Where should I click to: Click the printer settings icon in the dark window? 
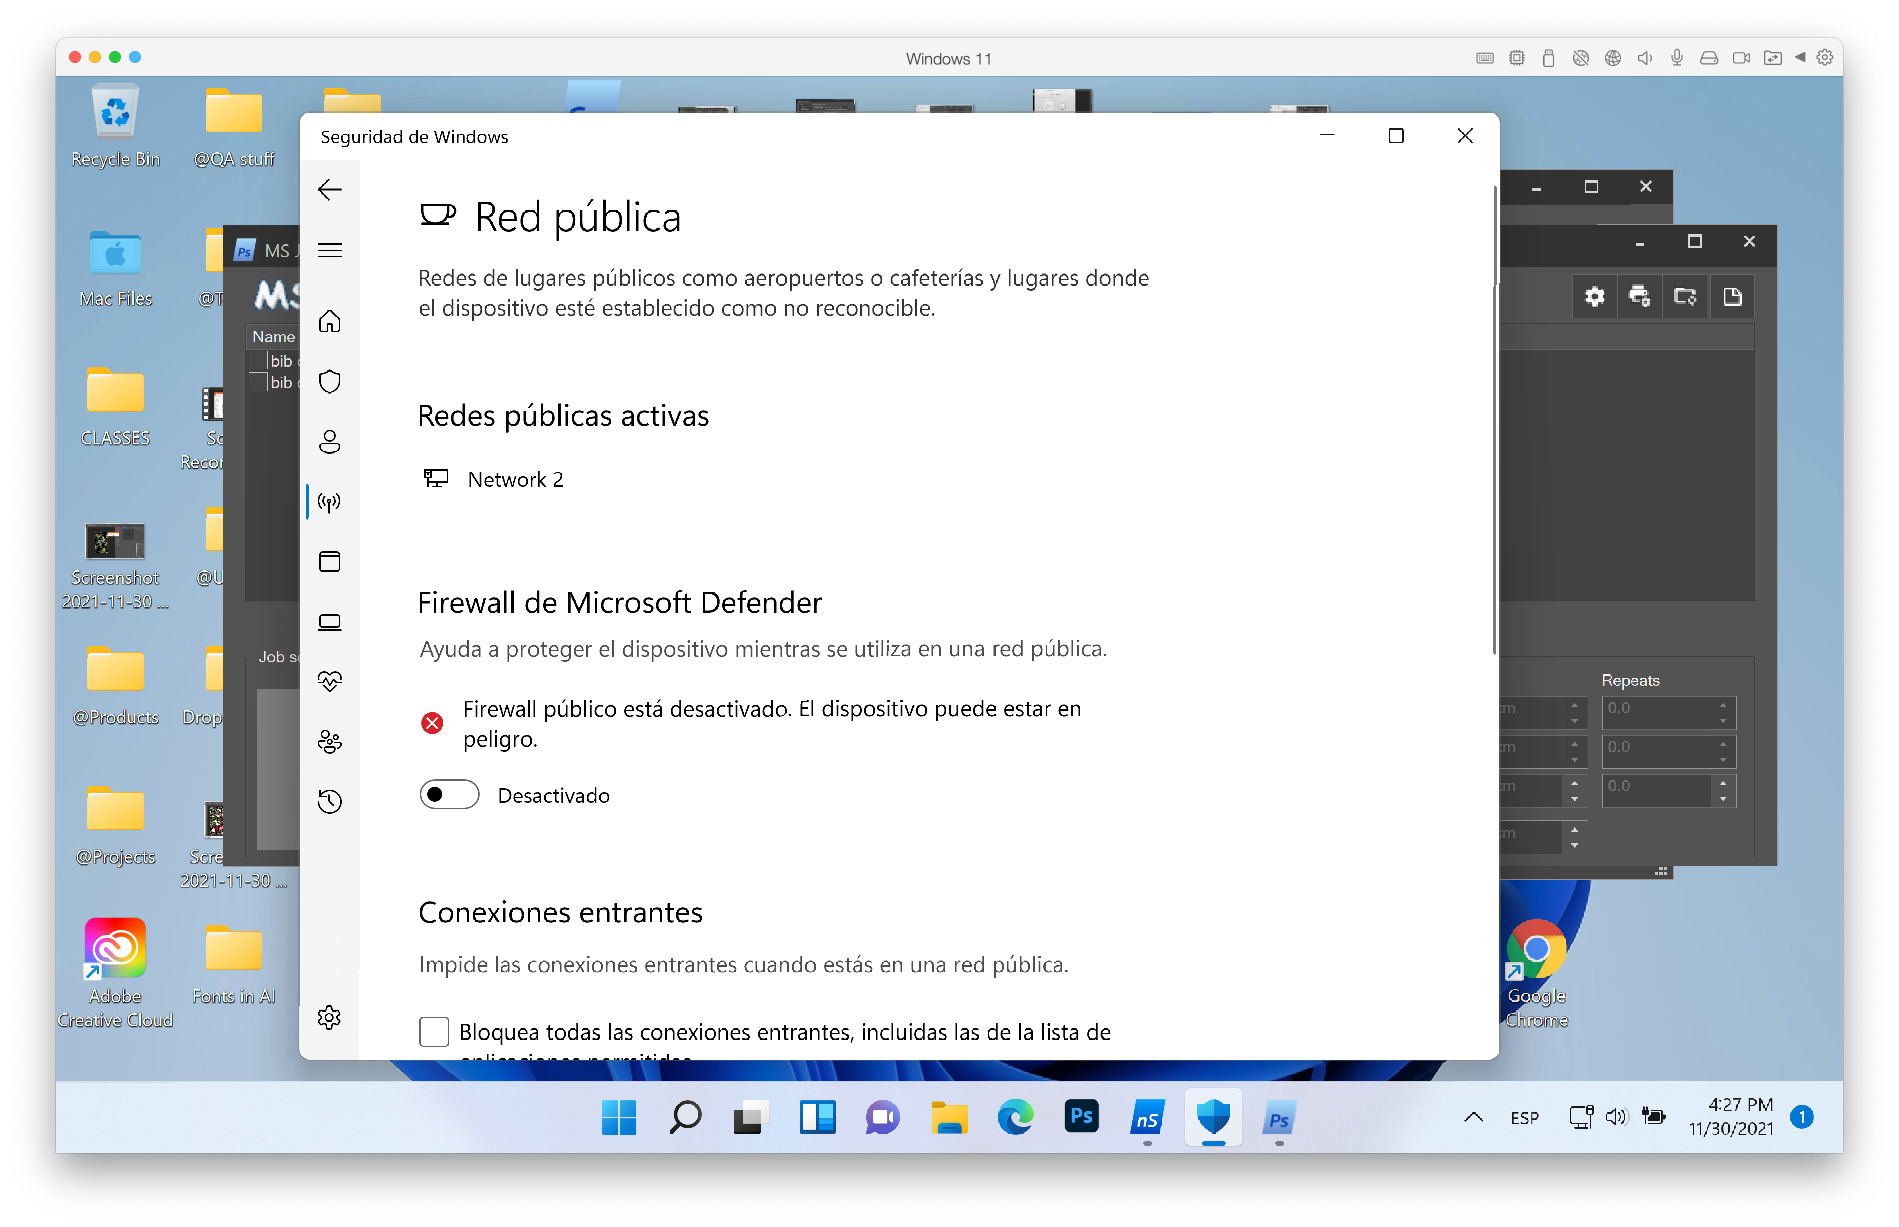pos(1639,297)
